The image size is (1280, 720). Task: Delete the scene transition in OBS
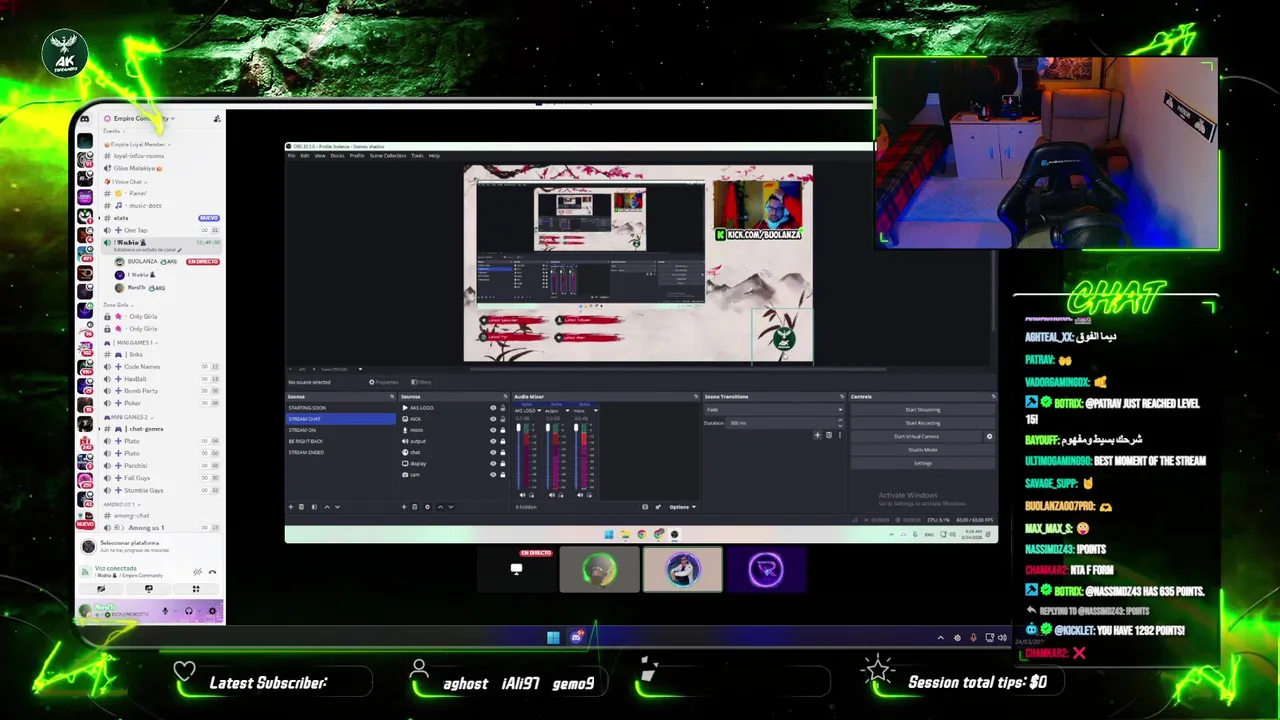coord(829,435)
